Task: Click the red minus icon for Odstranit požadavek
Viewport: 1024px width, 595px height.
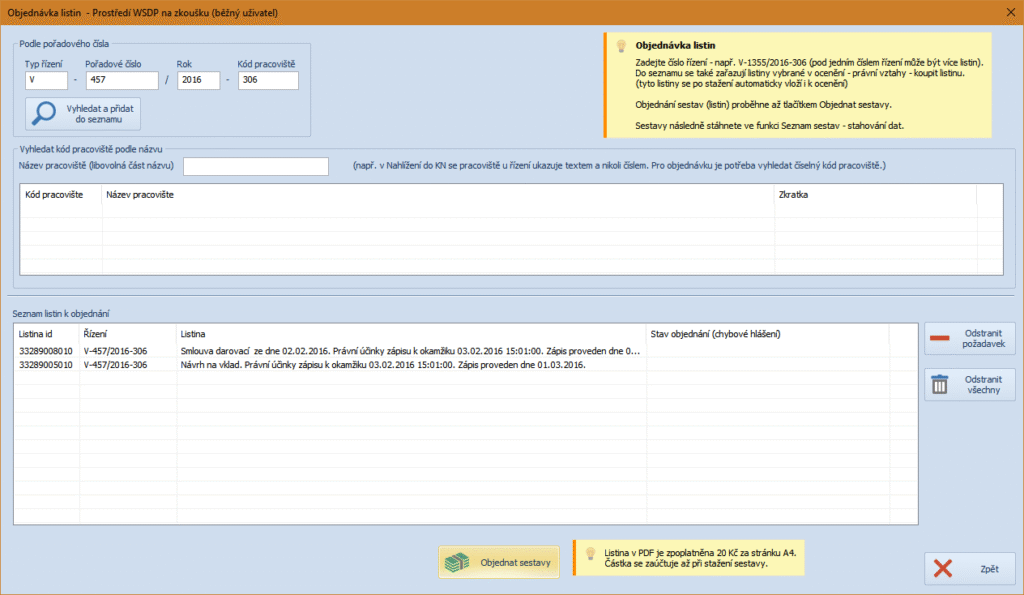Action: pos(940,338)
